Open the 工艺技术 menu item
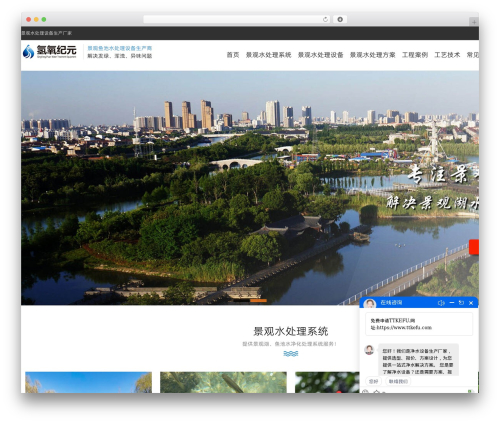Viewport: 500px width, 423px height. (x=447, y=55)
